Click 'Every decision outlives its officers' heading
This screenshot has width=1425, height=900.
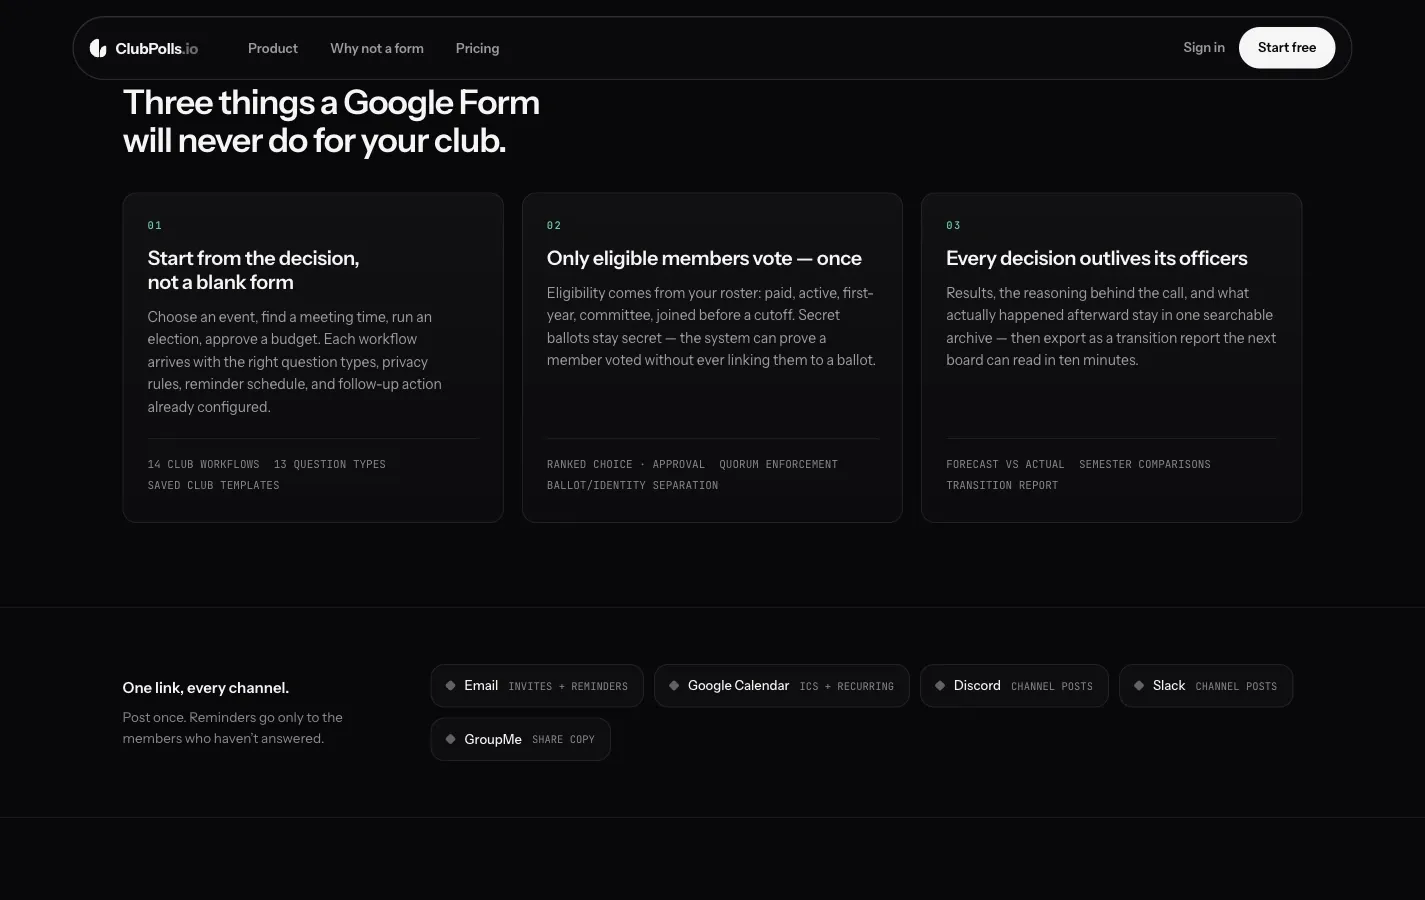click(1097, 258)
